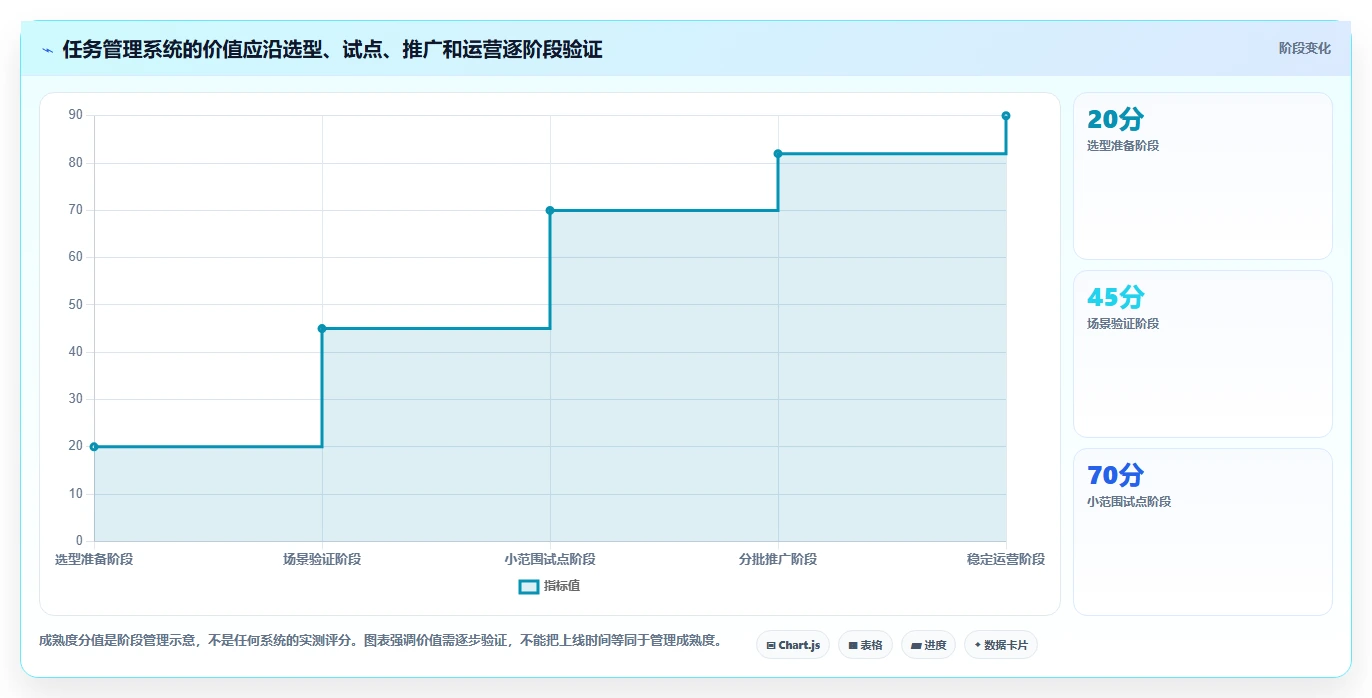The height and width of the screenshot is (698, 1372).
Task: Select the 表格 tag chip
Action: pyautogui.click(x=865, y=645)
